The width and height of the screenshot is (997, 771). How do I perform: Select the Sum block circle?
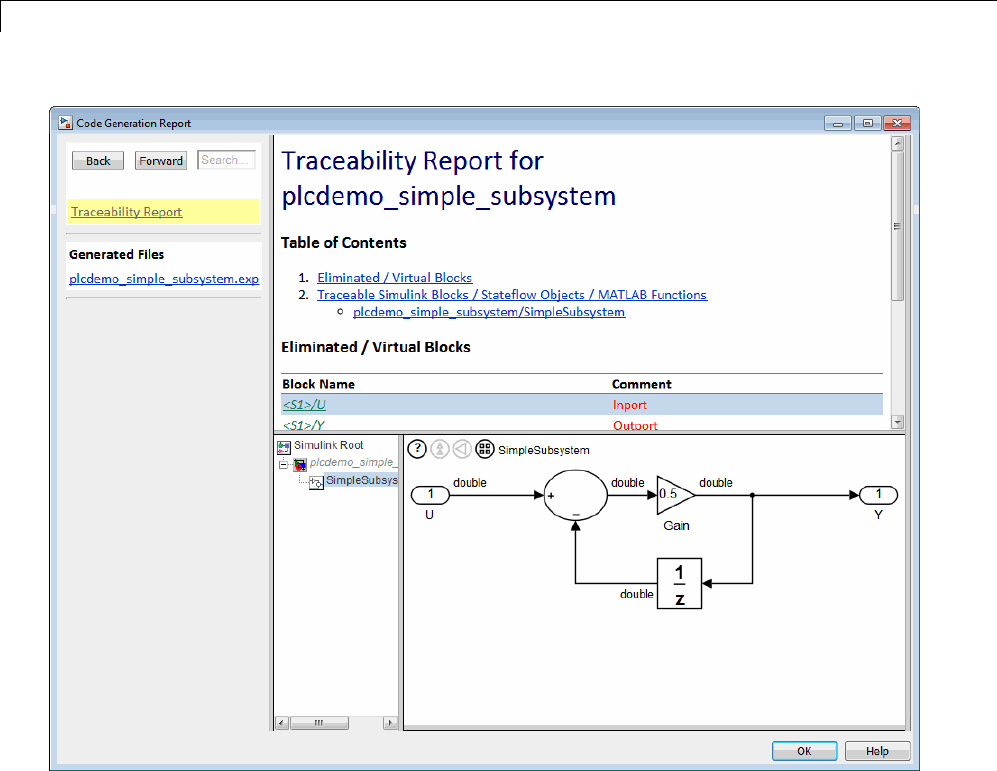point(575,495)
